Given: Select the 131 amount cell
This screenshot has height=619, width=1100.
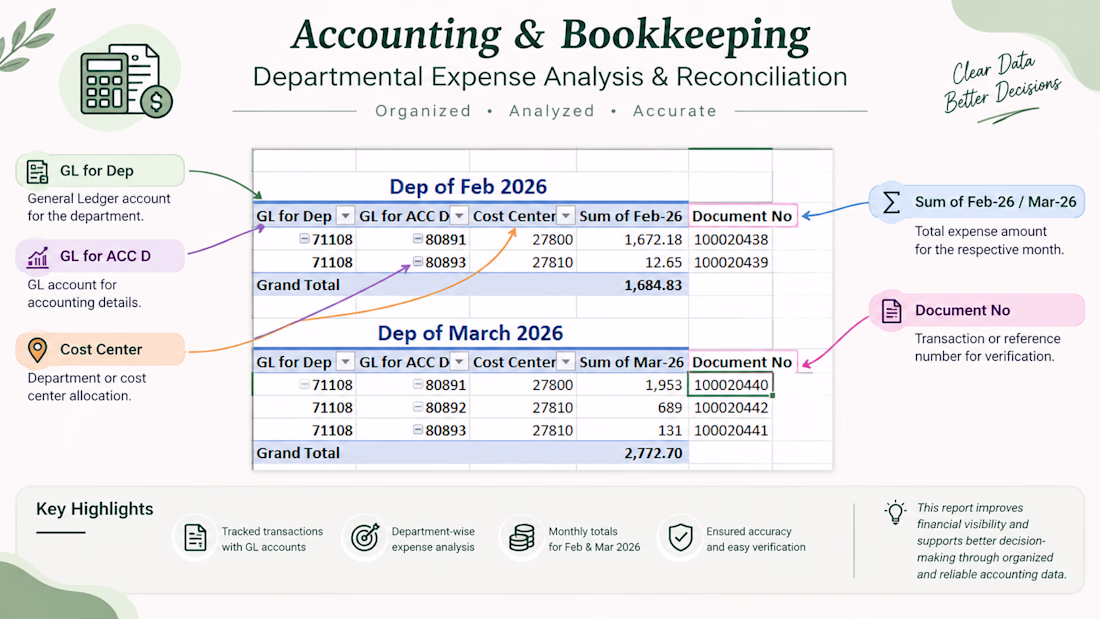Looking at the screenshot, I should coord(632,430).
